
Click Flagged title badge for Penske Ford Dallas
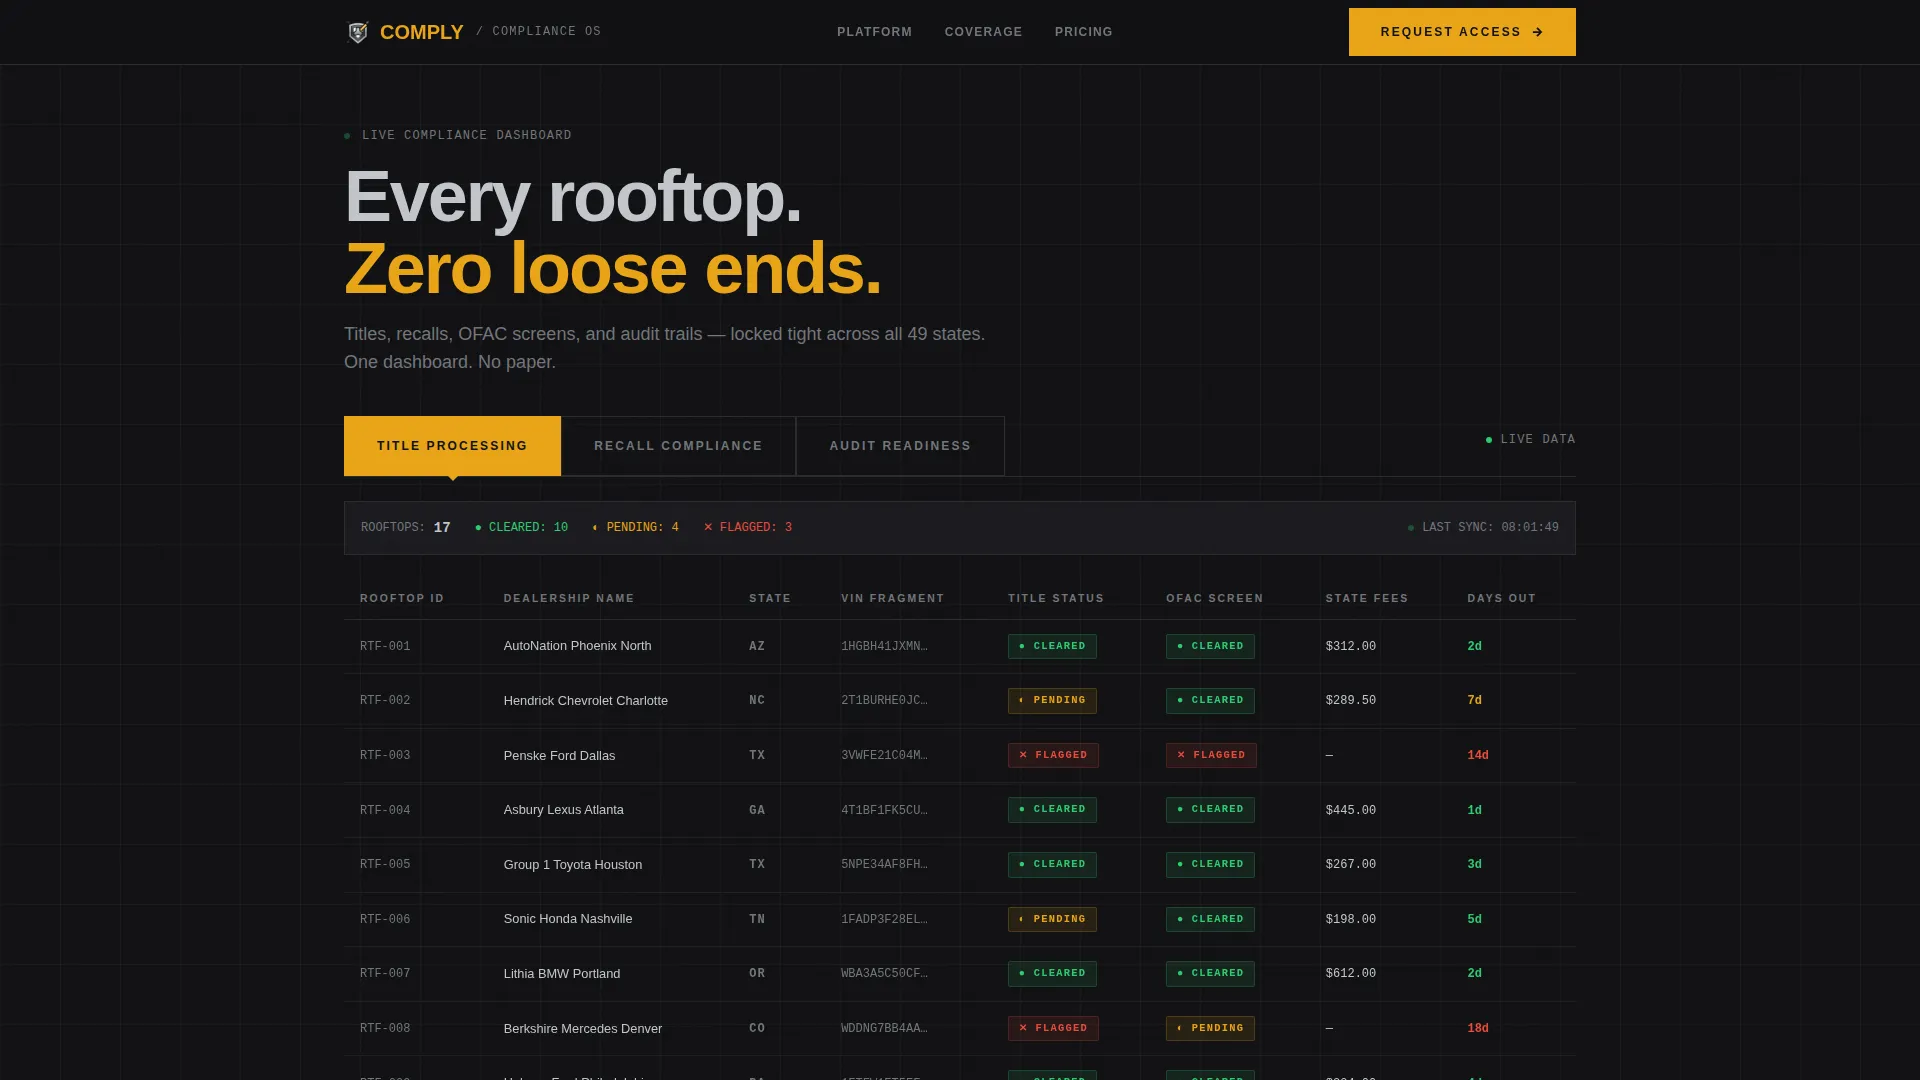click(1053, 755)
